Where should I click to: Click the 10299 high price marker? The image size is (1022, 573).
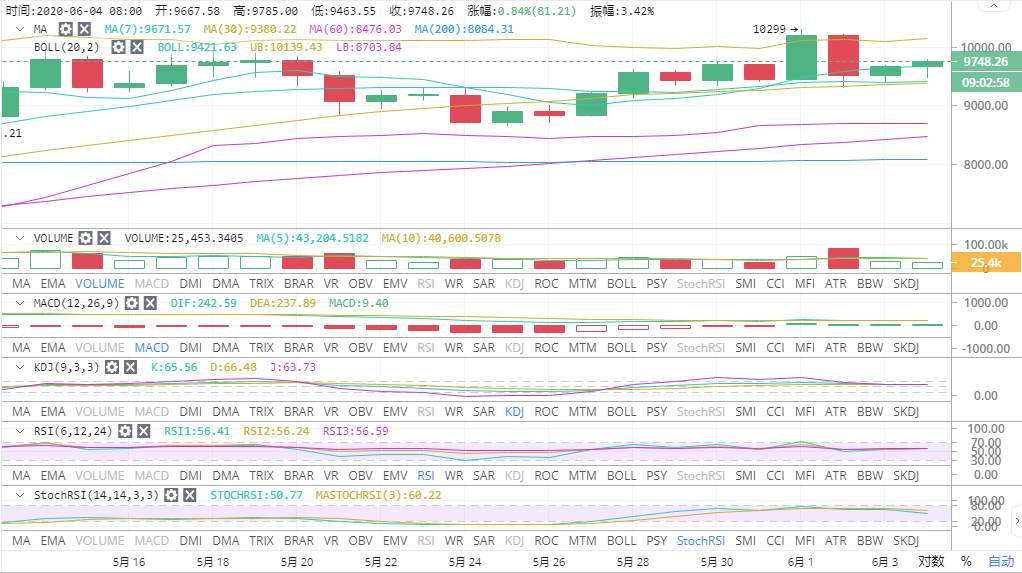pos(775,29)
